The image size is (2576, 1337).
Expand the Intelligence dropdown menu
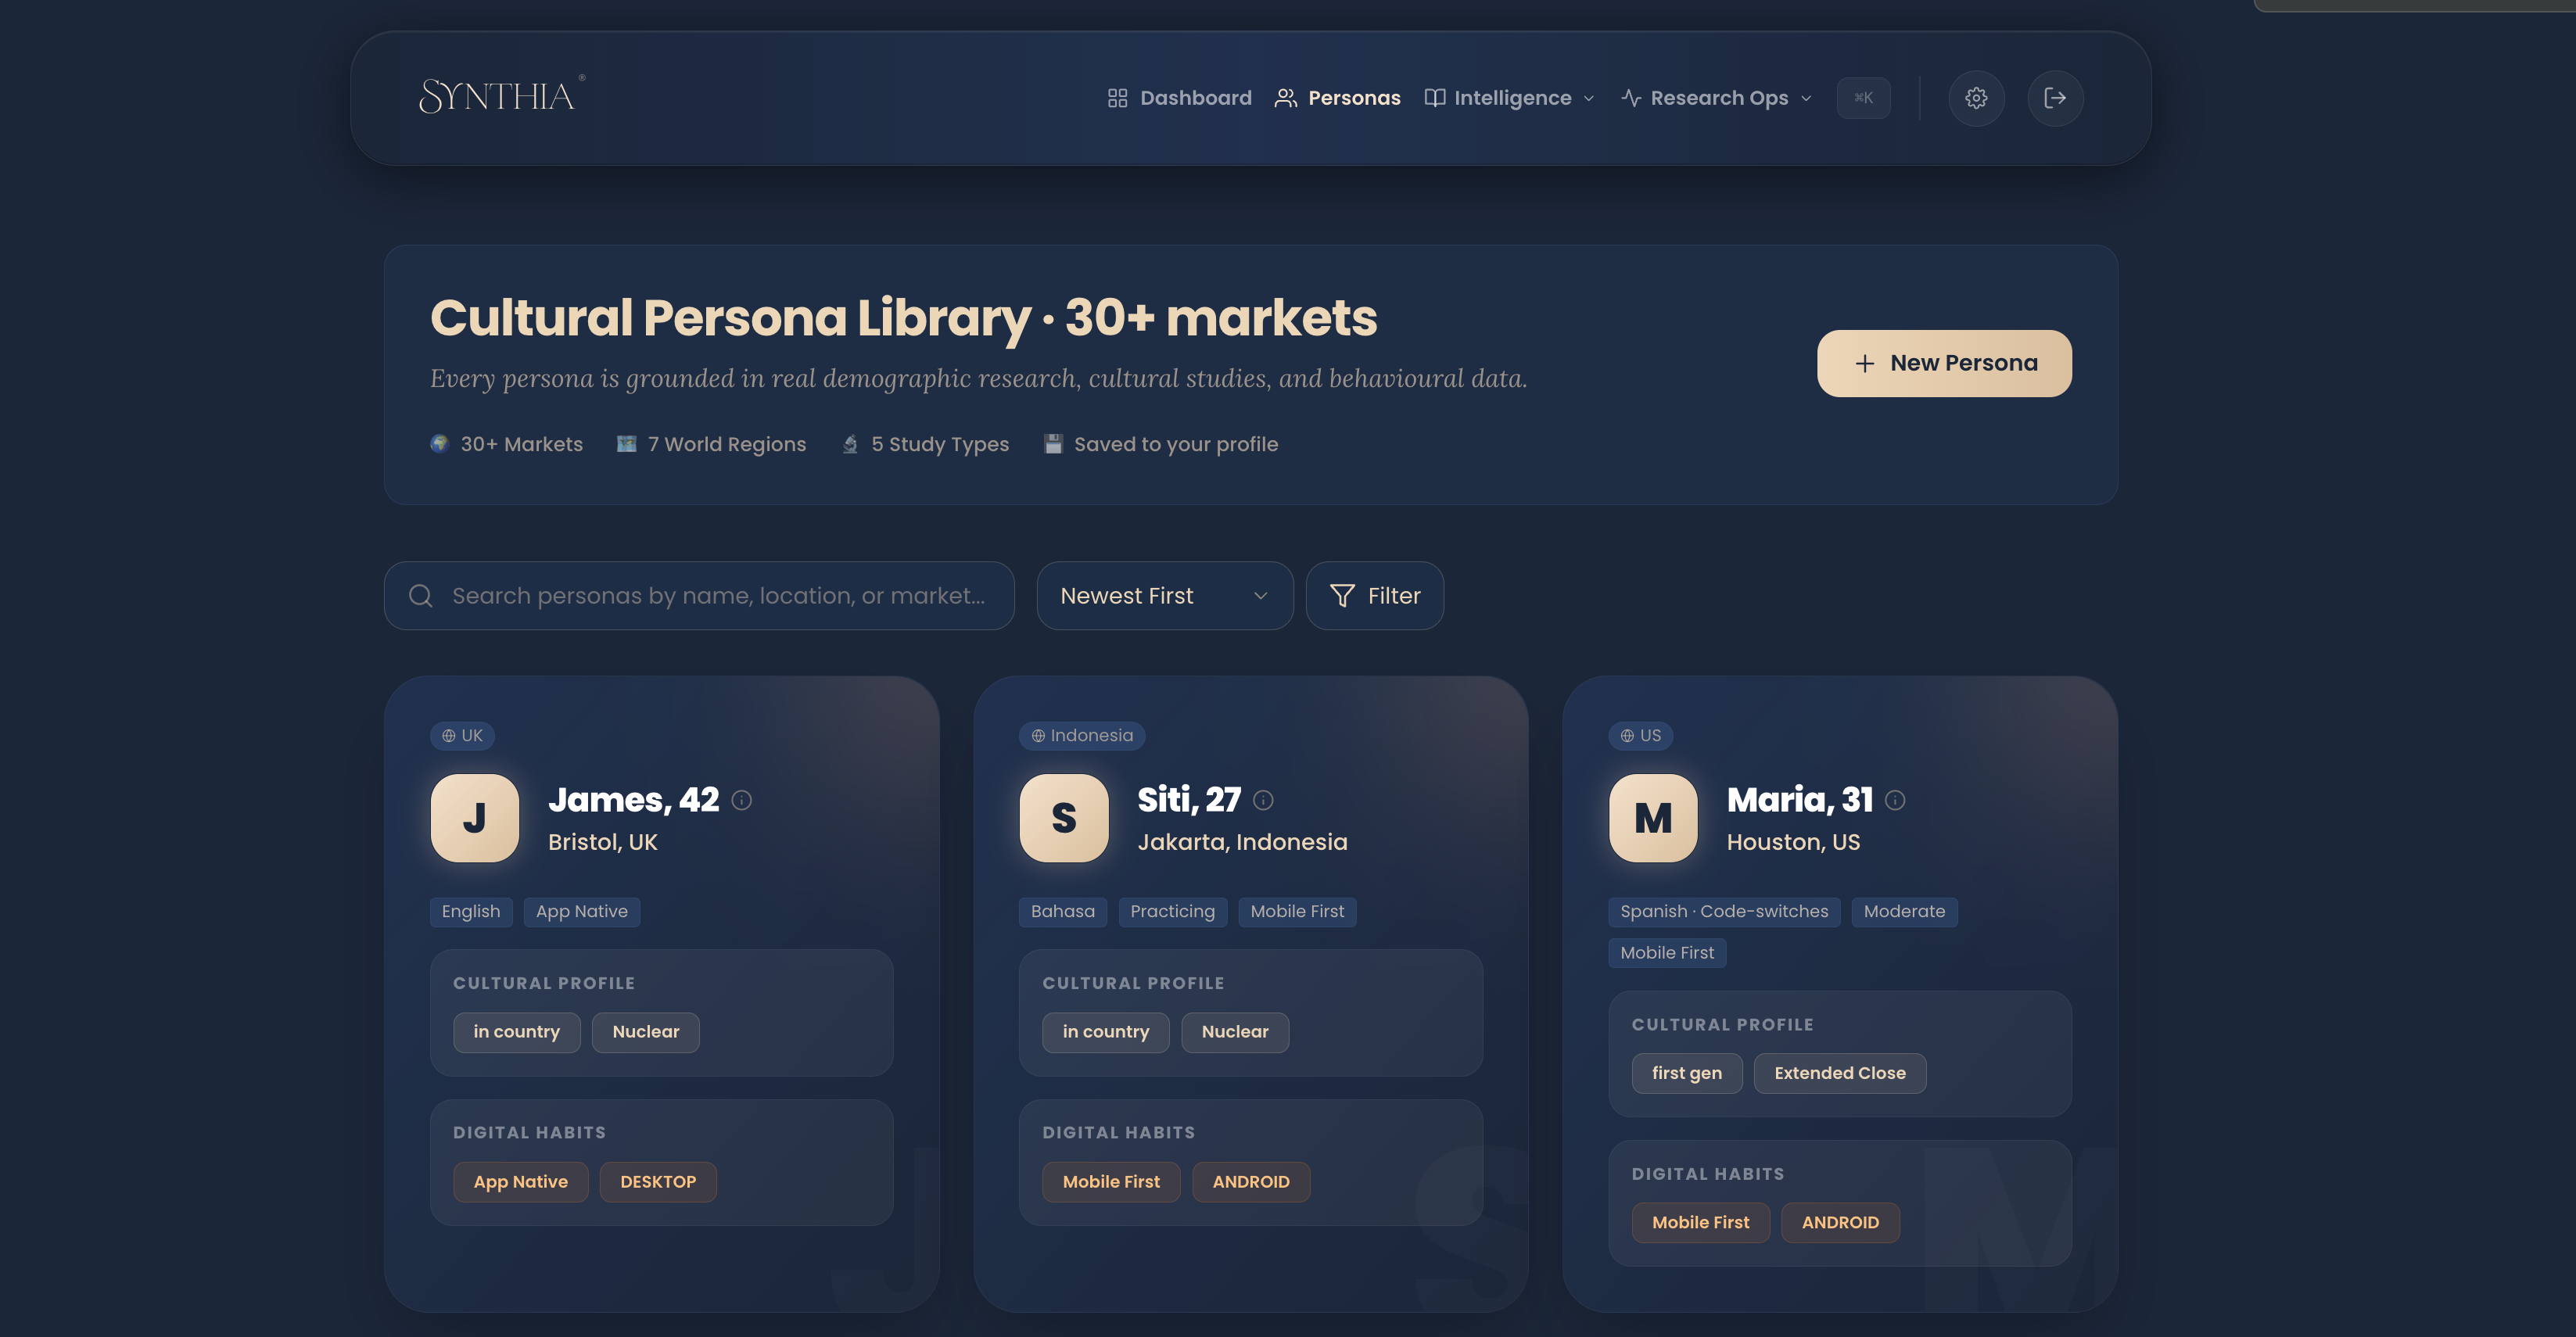(1510, 98)
